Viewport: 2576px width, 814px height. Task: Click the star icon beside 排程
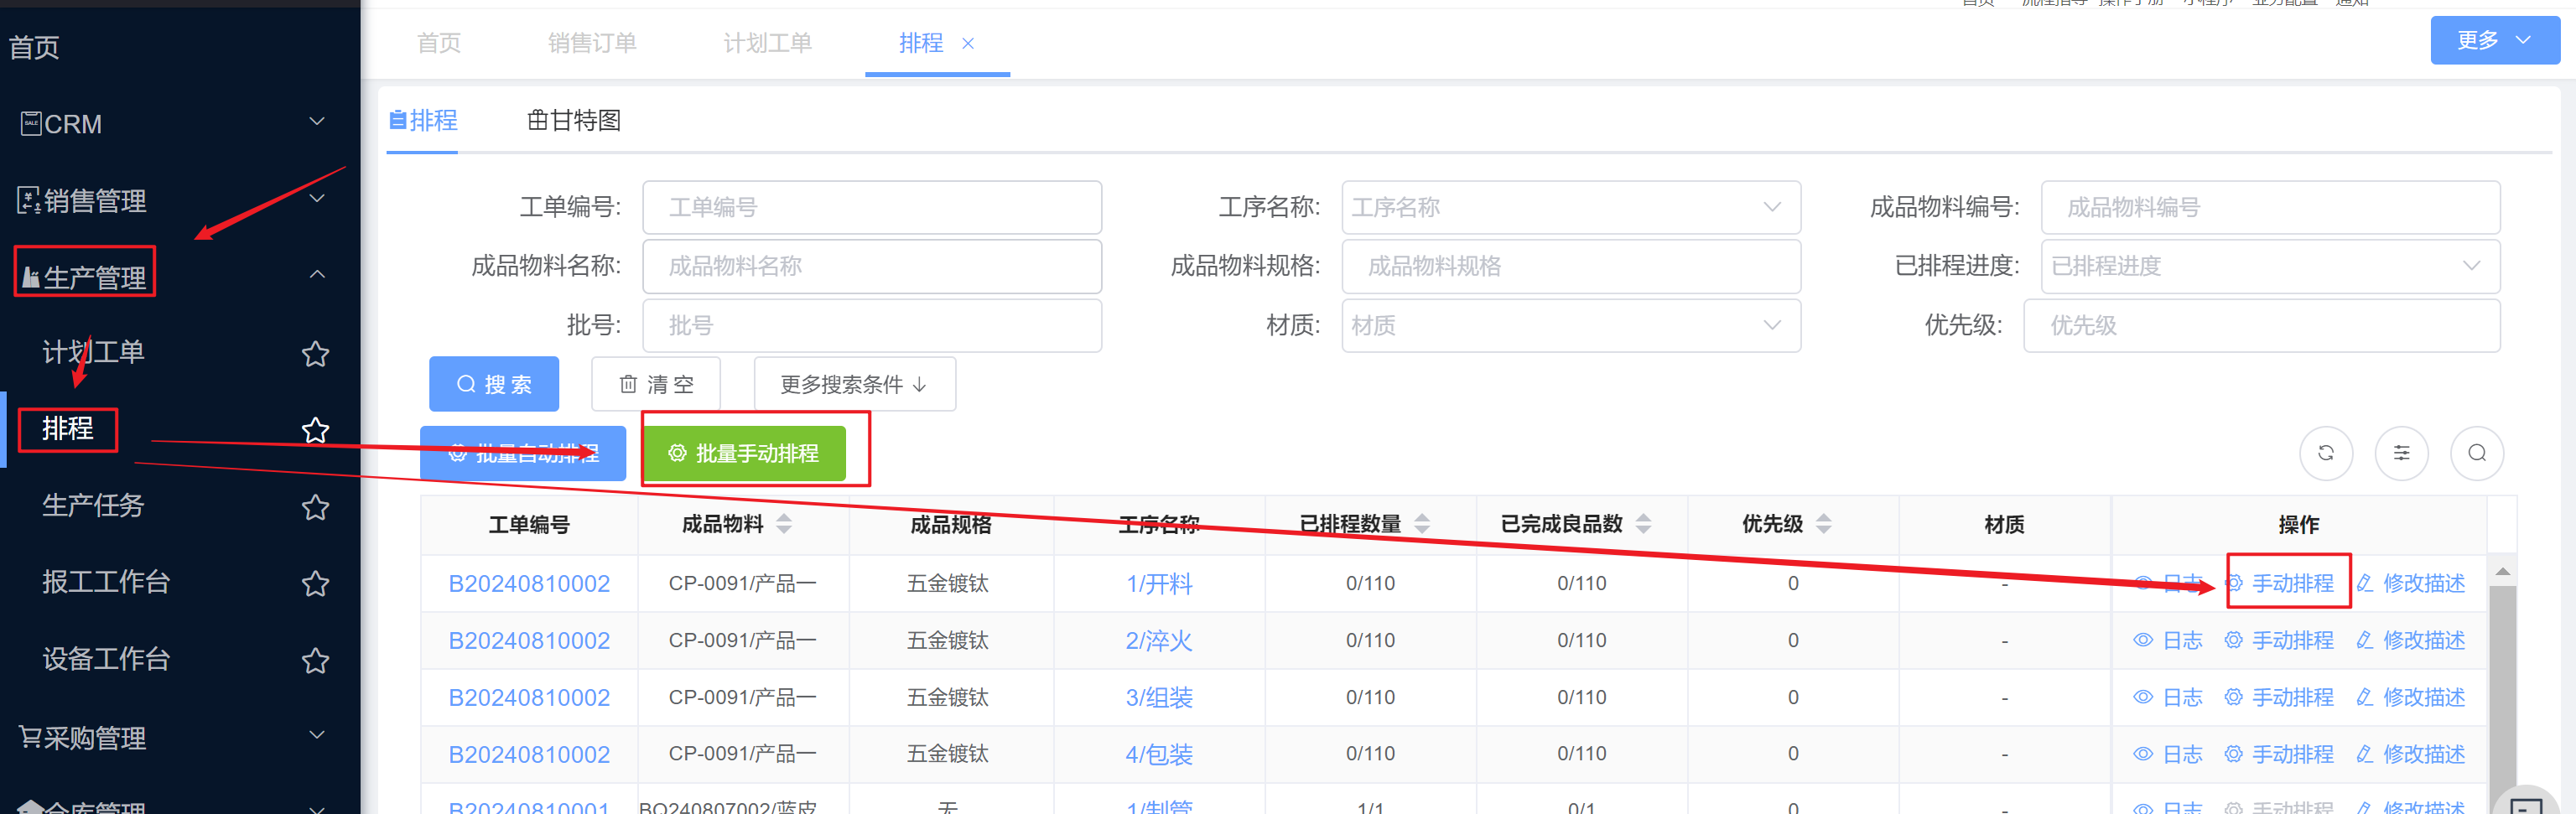pos(315,430)
